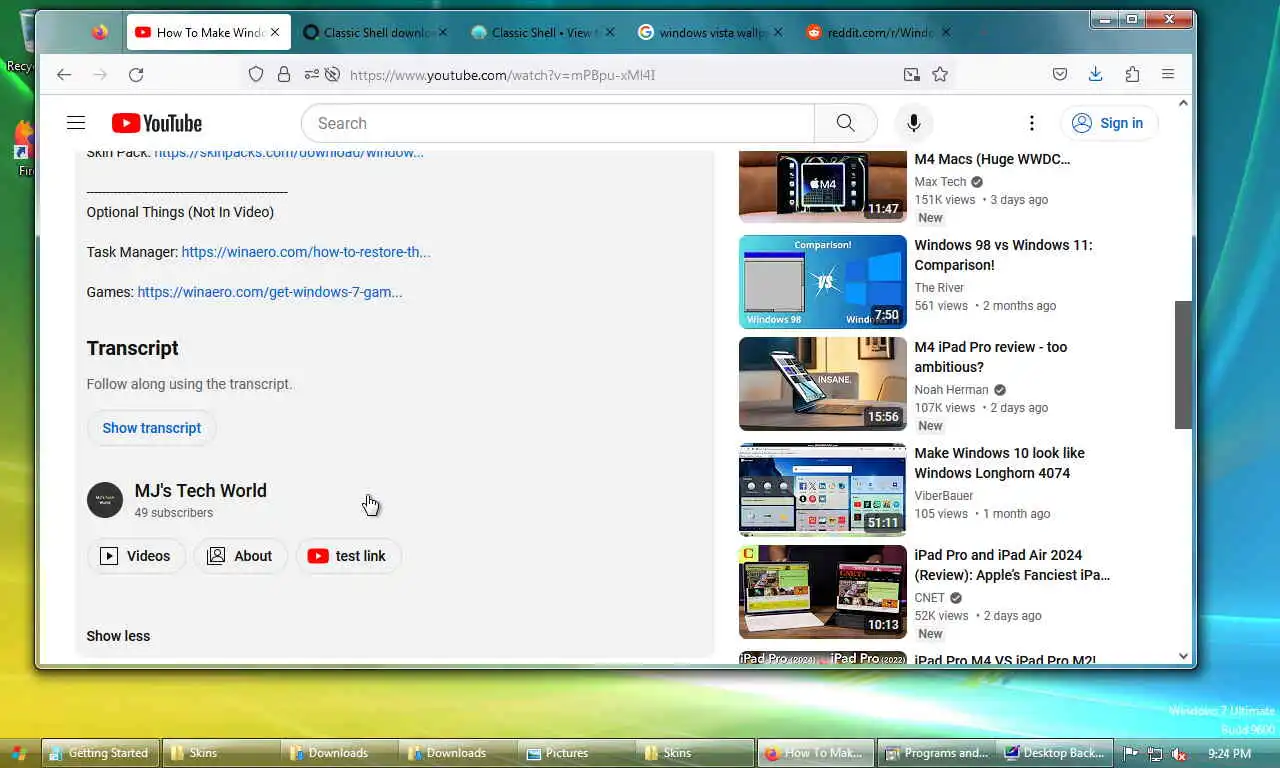View site security via padlock icon
Image resolution: width=1280 pixels, height=768 pixels.
[x=284, y=74]
